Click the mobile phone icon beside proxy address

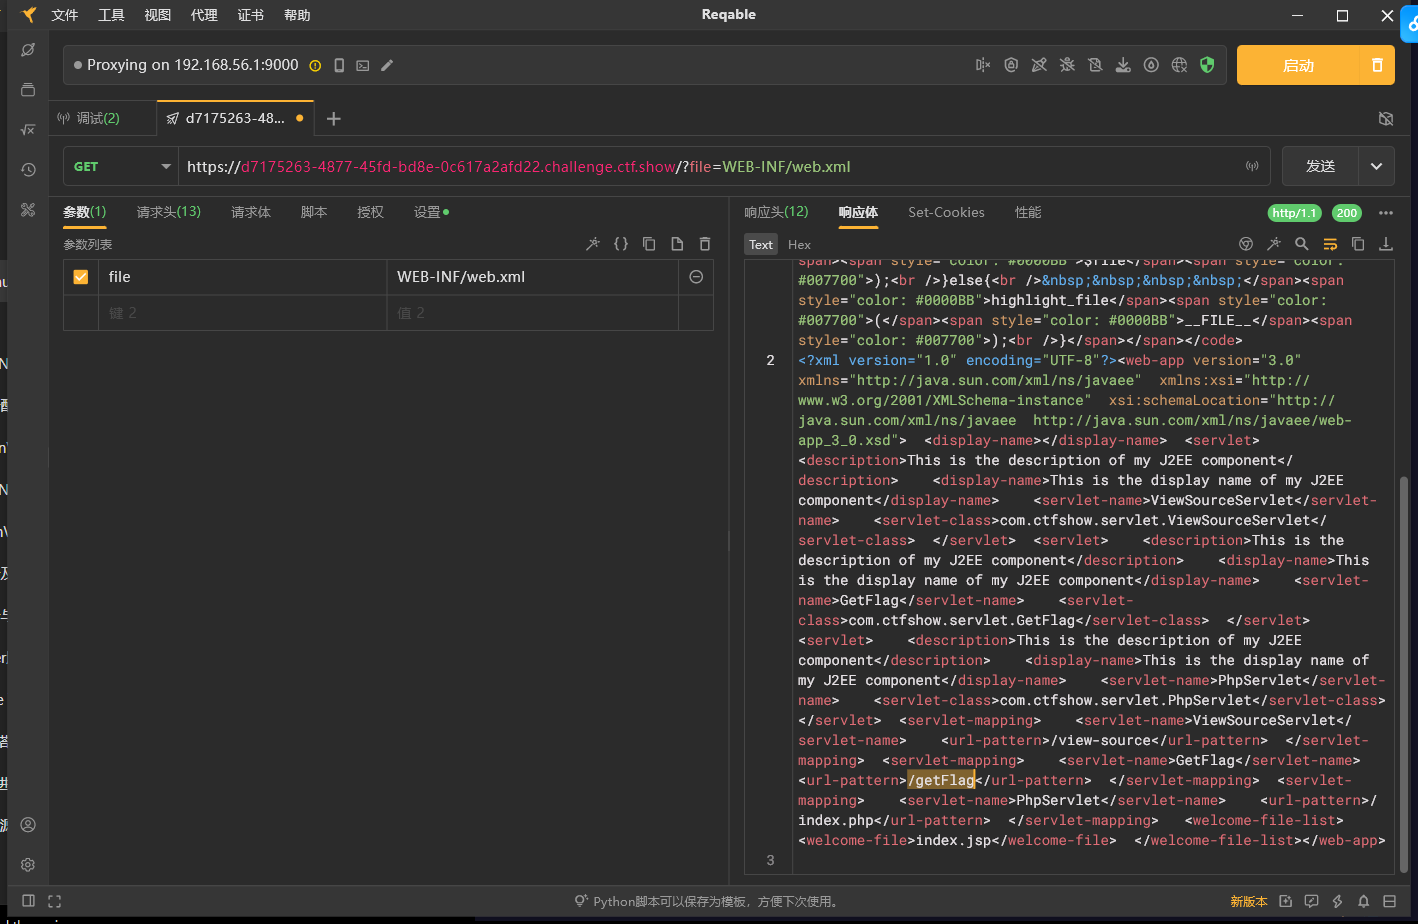[339, 66]
